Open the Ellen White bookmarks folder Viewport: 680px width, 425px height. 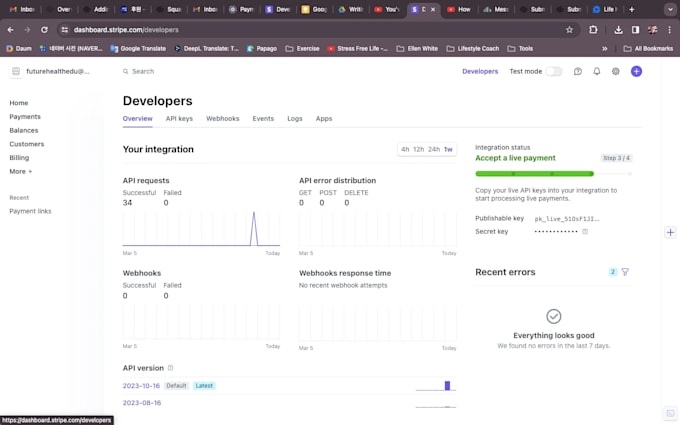[x=417, y=49]
